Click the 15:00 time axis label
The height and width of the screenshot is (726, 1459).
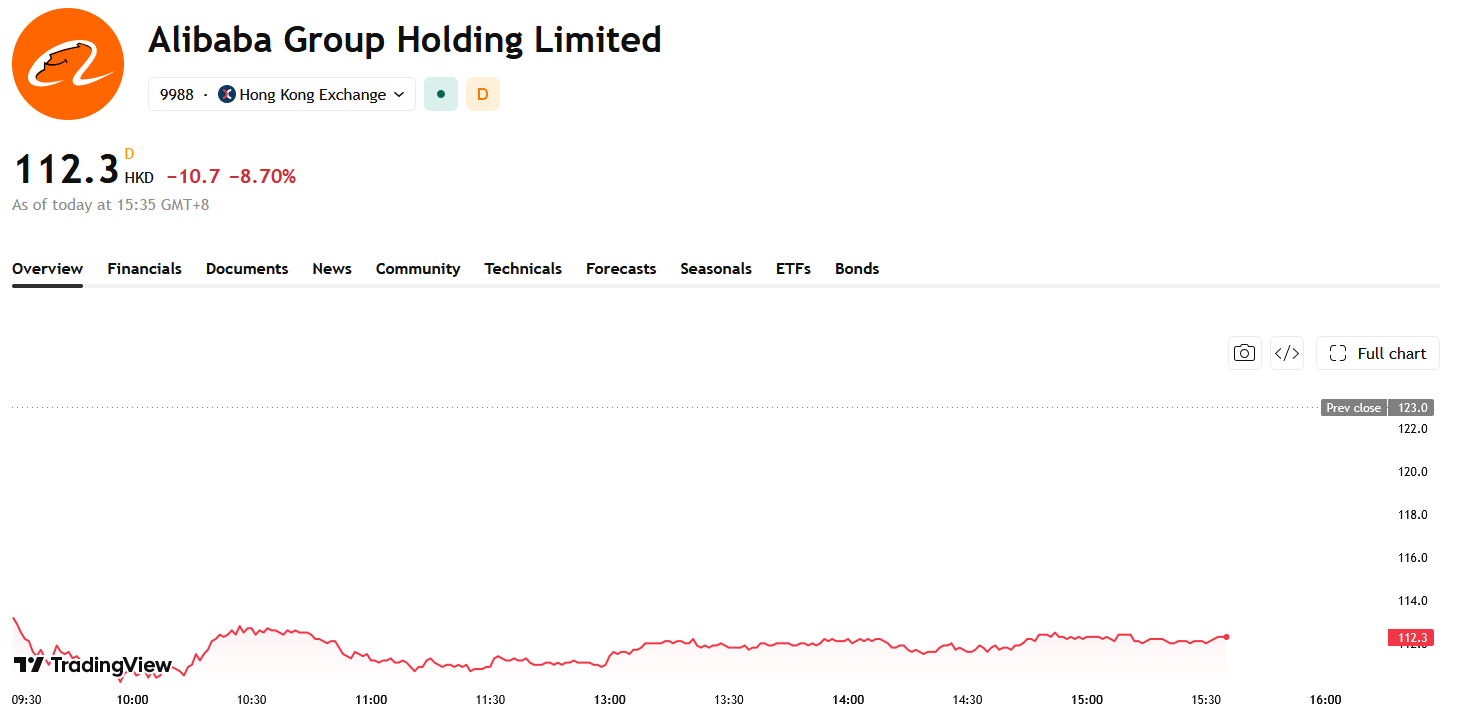tap(1087, 699)
